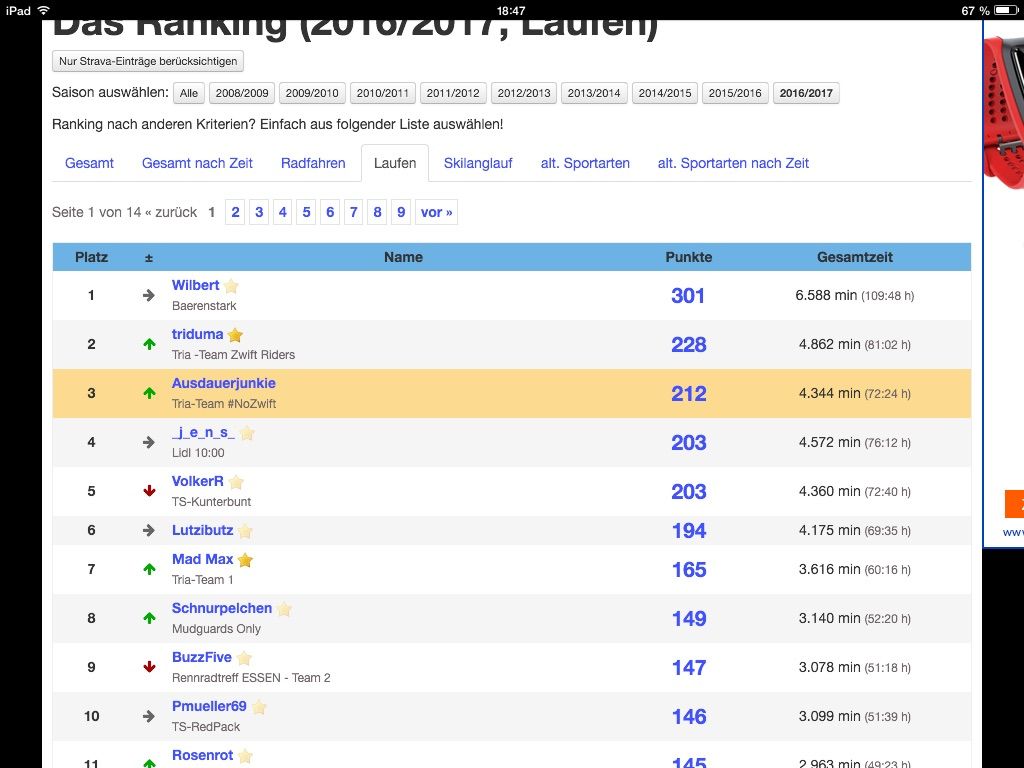Click the star icon beside Wilbert
The width and height of the screenshot is (1024, 768).
click(x=231, y=286)
